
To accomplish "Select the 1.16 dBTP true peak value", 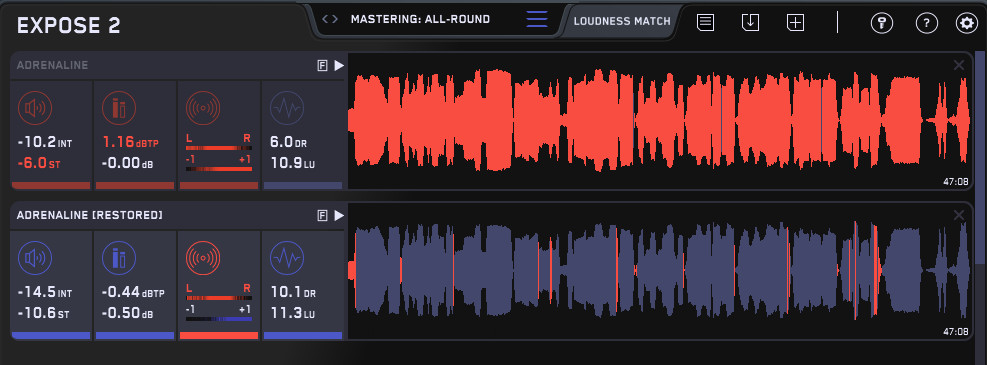I will click(x=130, y=143).
